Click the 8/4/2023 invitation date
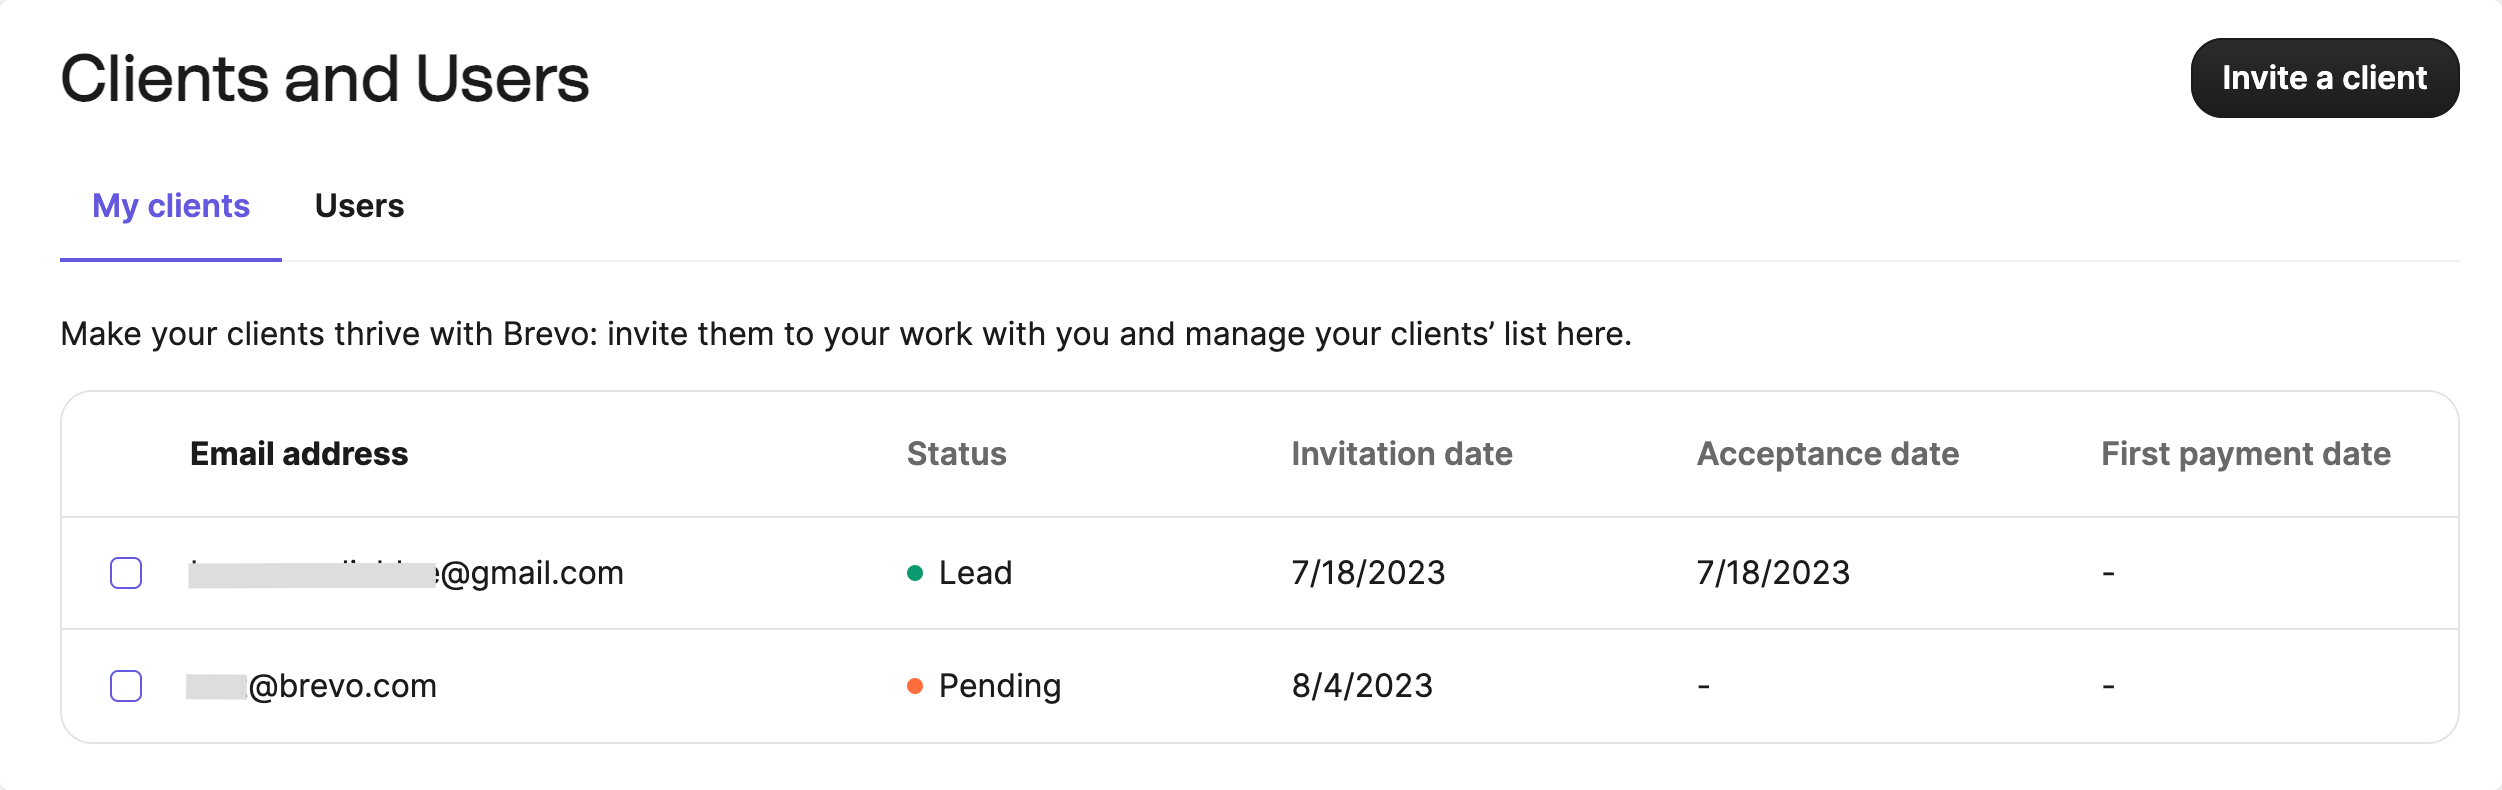This screenshot has width=2502, height=790. [1362, 686]
